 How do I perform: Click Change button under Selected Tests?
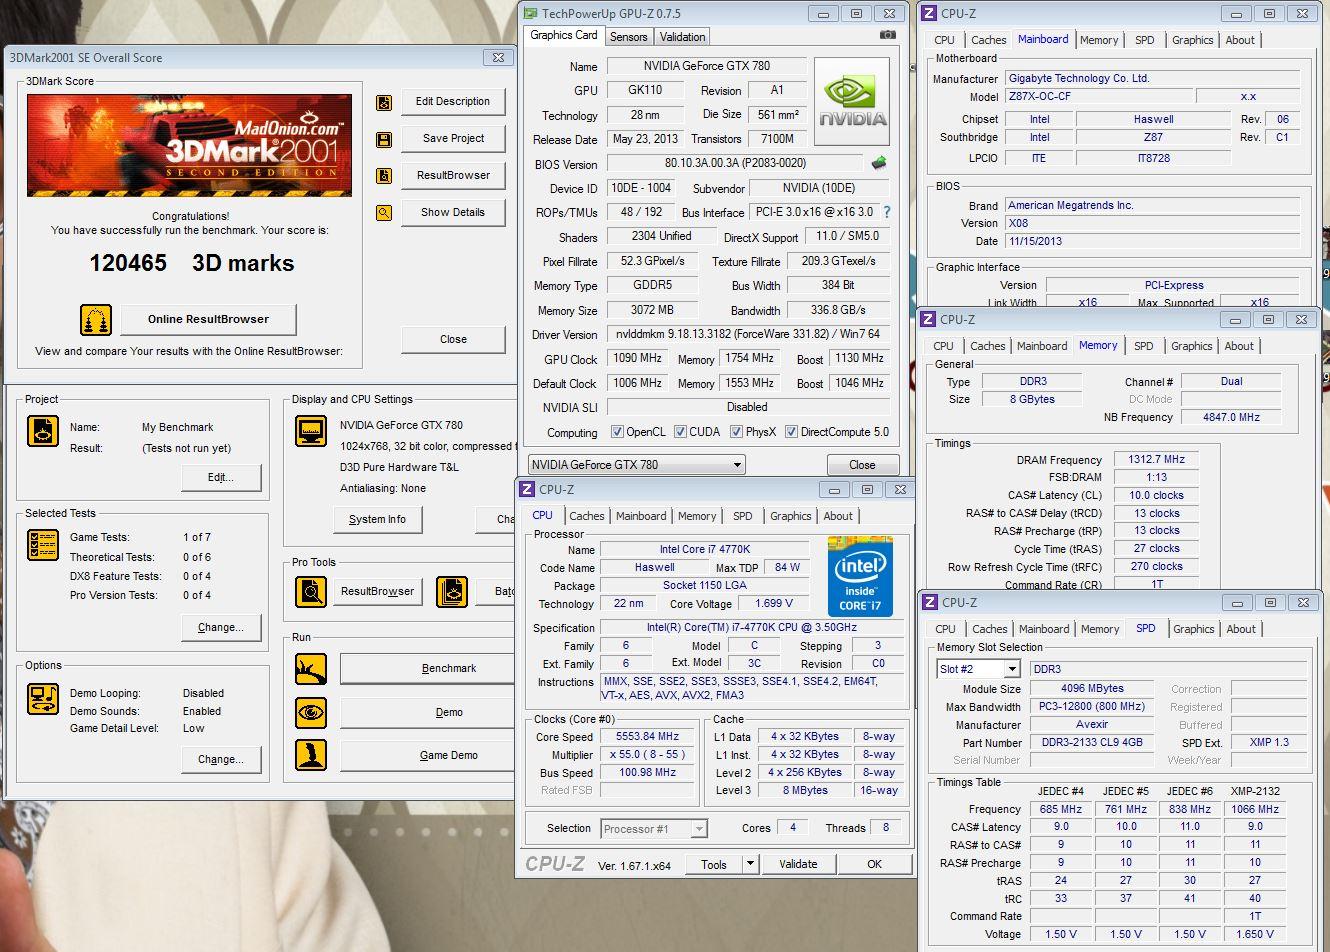point(221,628)
